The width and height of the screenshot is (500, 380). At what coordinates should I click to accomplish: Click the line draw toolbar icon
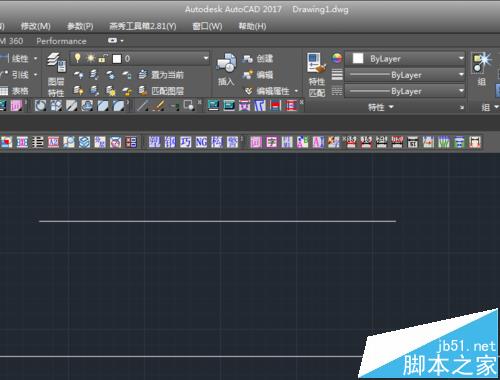[x=143, y=106]
